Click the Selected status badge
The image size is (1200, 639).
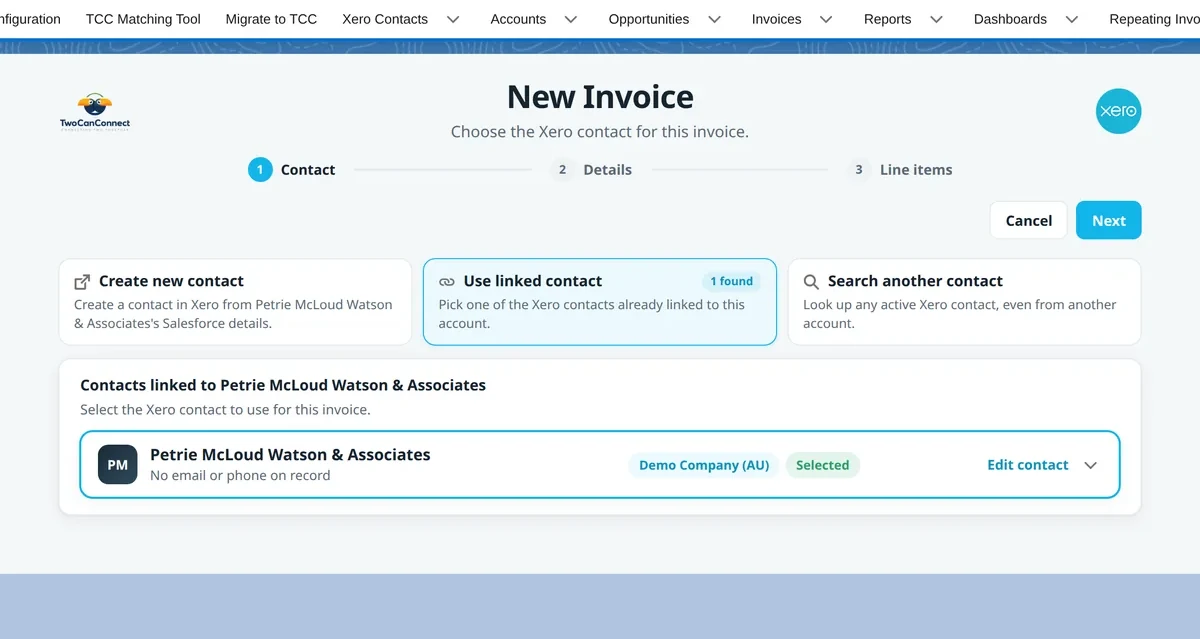click(822, 465)
